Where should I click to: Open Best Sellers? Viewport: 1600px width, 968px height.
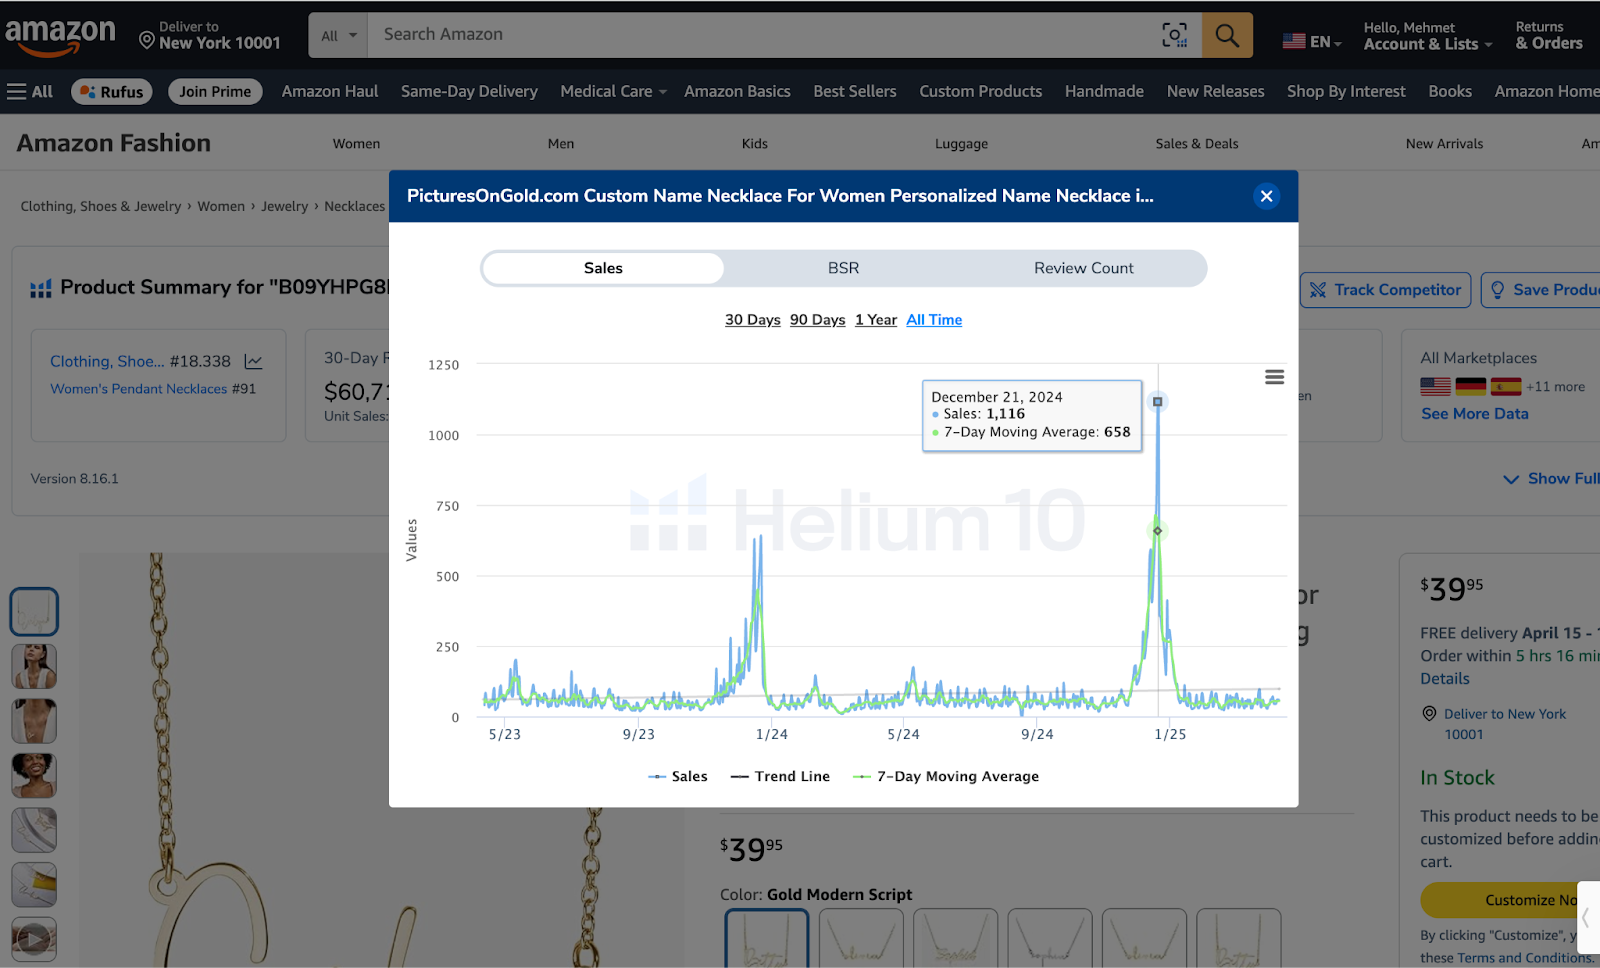[855, 91]
